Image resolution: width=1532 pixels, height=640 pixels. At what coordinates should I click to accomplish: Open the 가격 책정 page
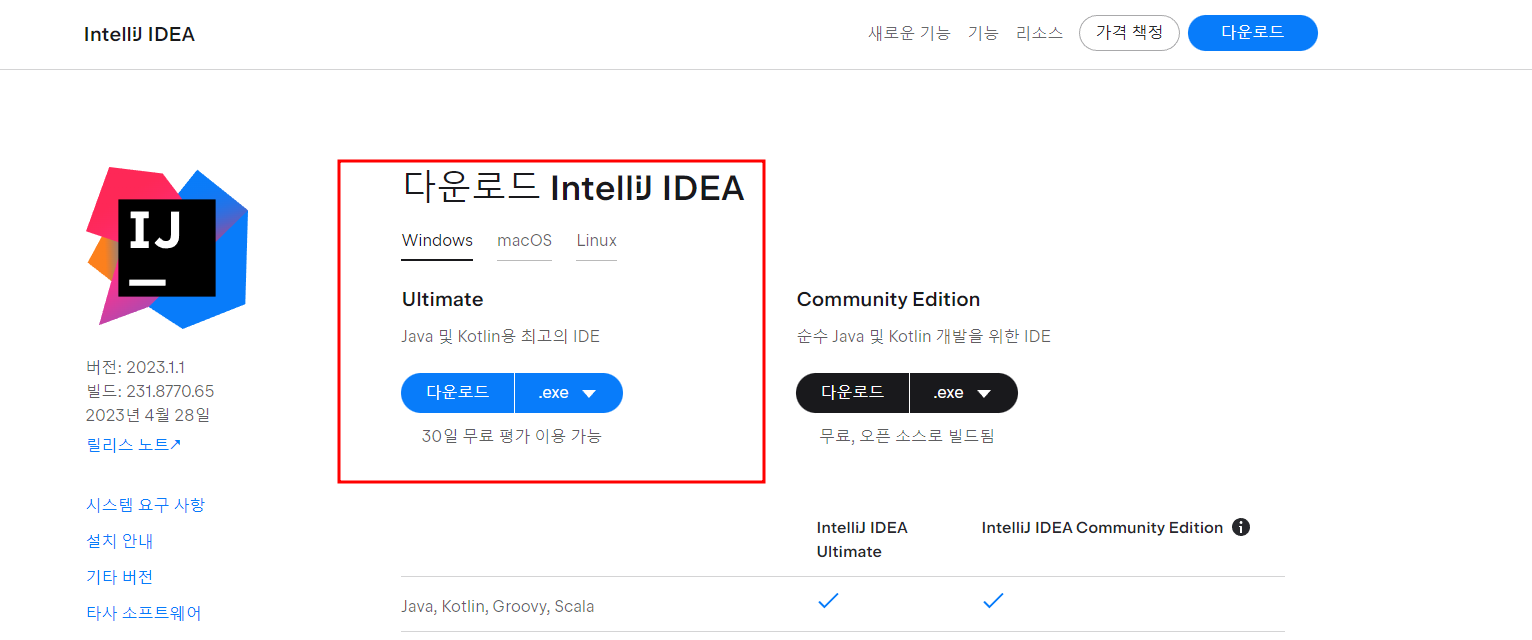pos(1129,32)
